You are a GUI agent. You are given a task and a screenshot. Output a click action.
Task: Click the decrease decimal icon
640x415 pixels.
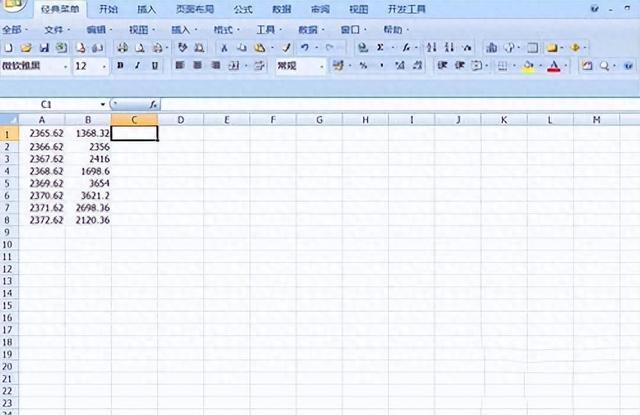(x=417, y=66)
